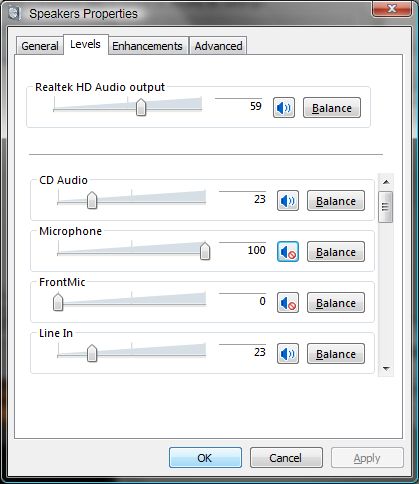Mute the Line In channel
The image size is (419, 484).
click(288, 354)
